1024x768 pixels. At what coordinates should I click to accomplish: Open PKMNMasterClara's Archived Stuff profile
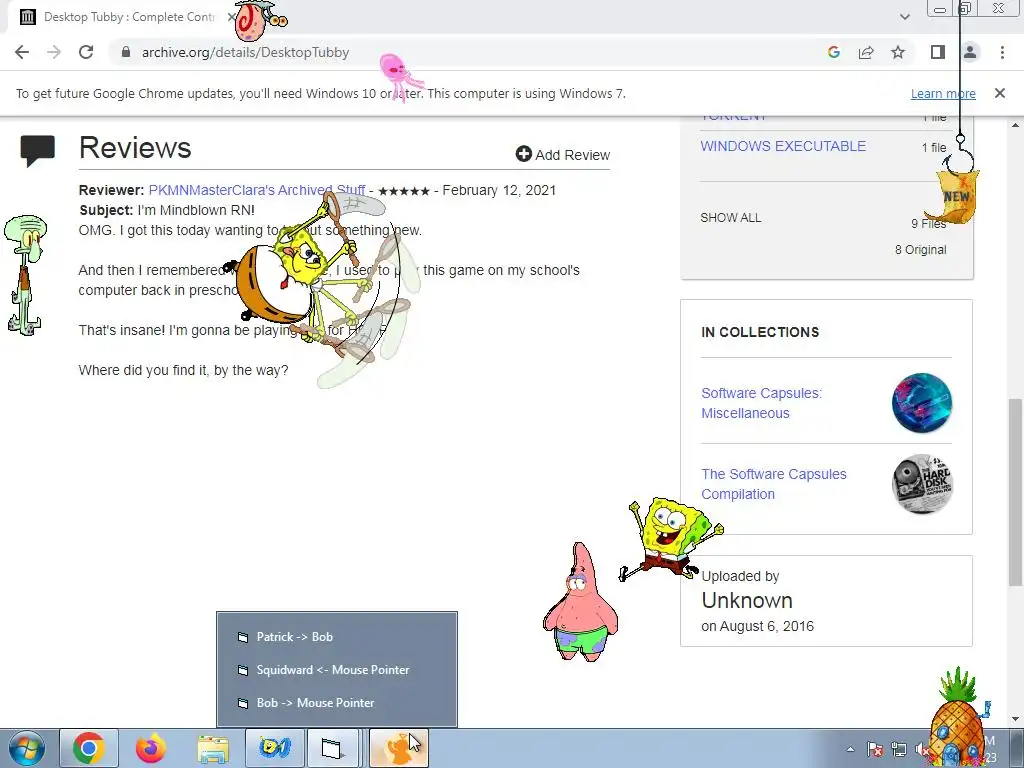257,190
